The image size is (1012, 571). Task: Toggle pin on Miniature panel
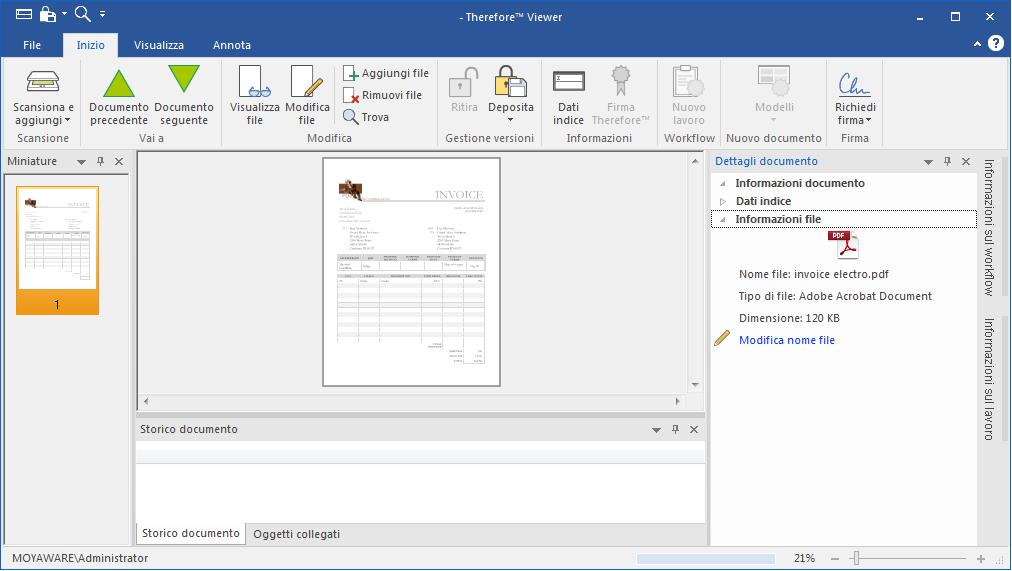[100, 162]
